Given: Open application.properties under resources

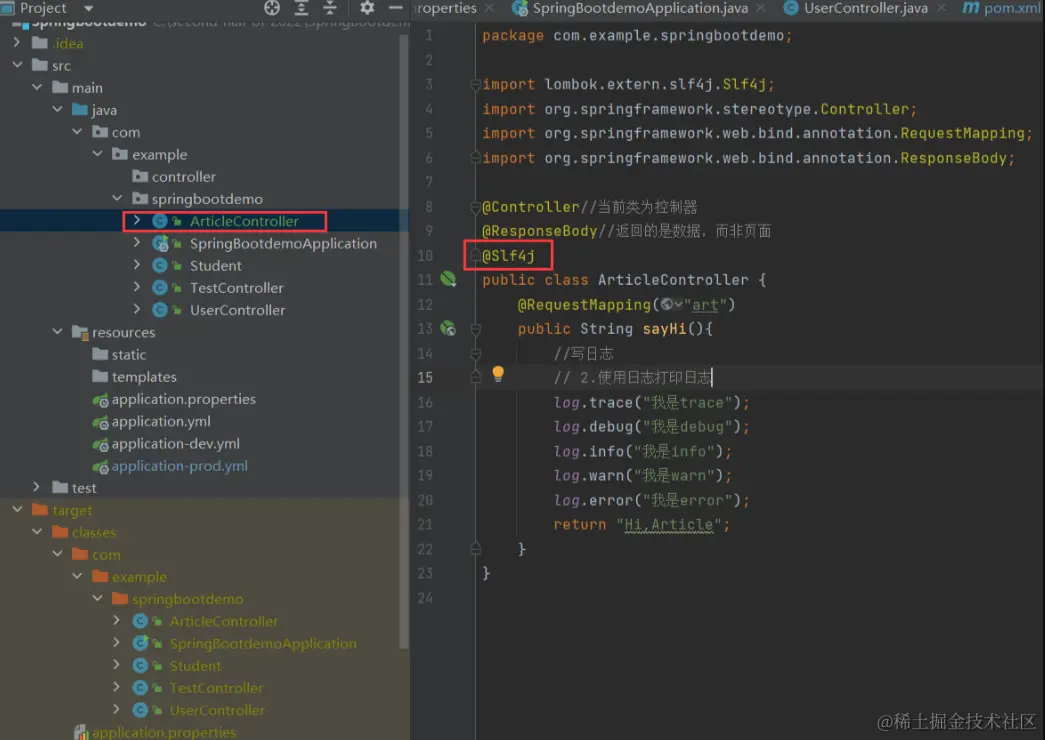Looking at the screenshot, I should [x=183, y=399].
